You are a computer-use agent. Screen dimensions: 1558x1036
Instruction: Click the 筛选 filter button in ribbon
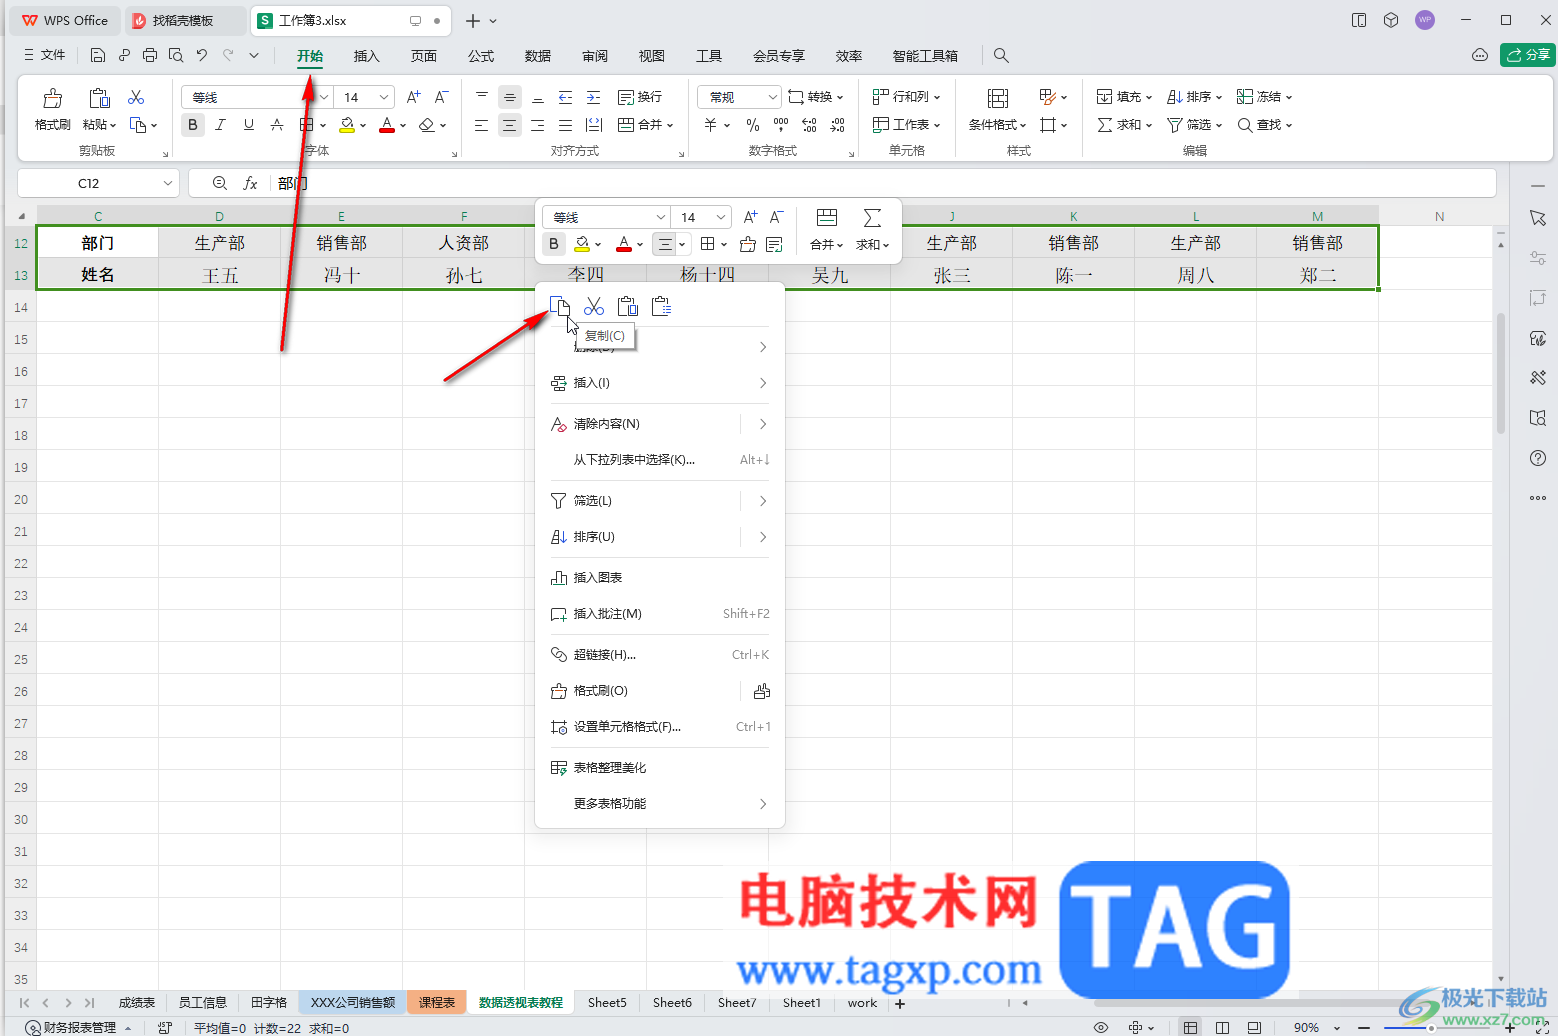pyautogui.click(x=1195, y=125)
